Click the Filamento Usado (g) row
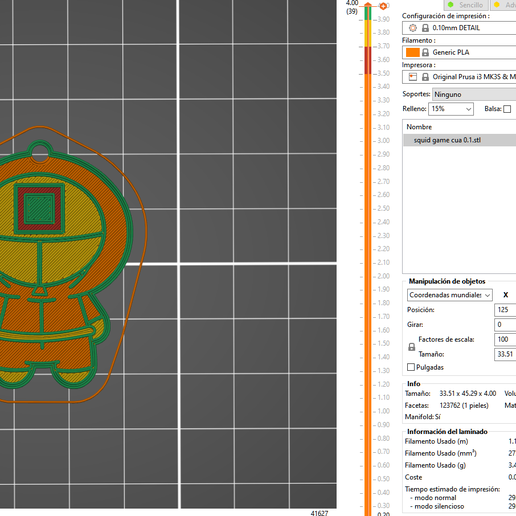This screenshot has width=516, height=516. (x=460, y=465)
